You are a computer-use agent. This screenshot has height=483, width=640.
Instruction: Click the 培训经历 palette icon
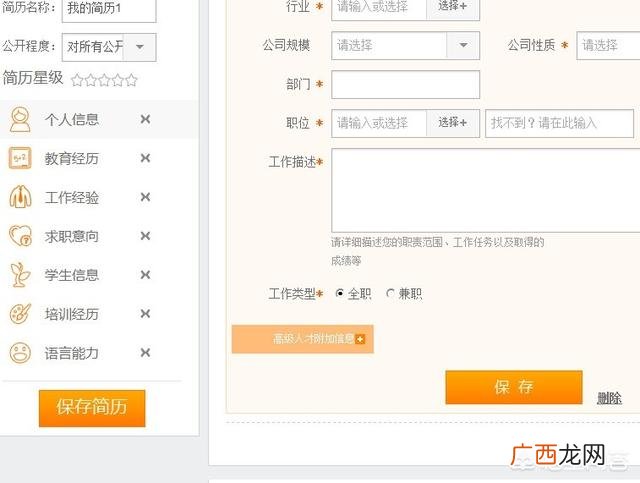20,314
